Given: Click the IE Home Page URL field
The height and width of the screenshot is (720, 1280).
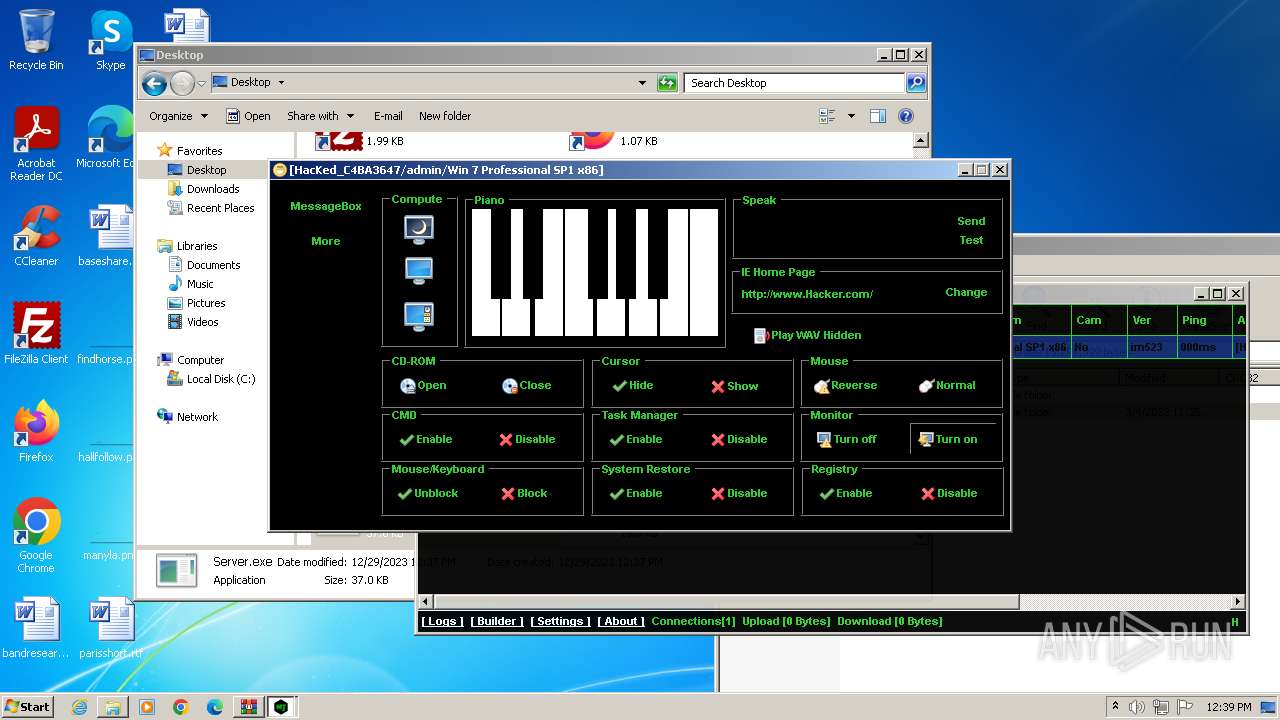Looking at the screenshot, I should pyautogui.click(x=807, y=294).
